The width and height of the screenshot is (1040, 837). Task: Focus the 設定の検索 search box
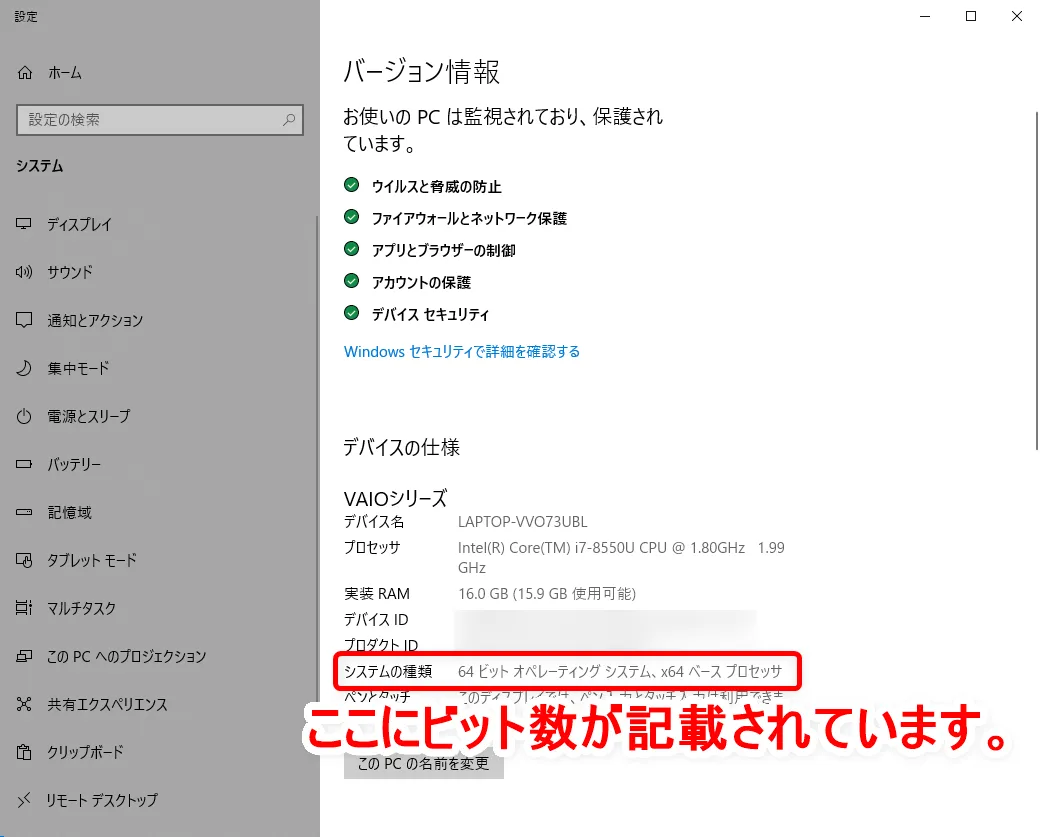[160, 120]
